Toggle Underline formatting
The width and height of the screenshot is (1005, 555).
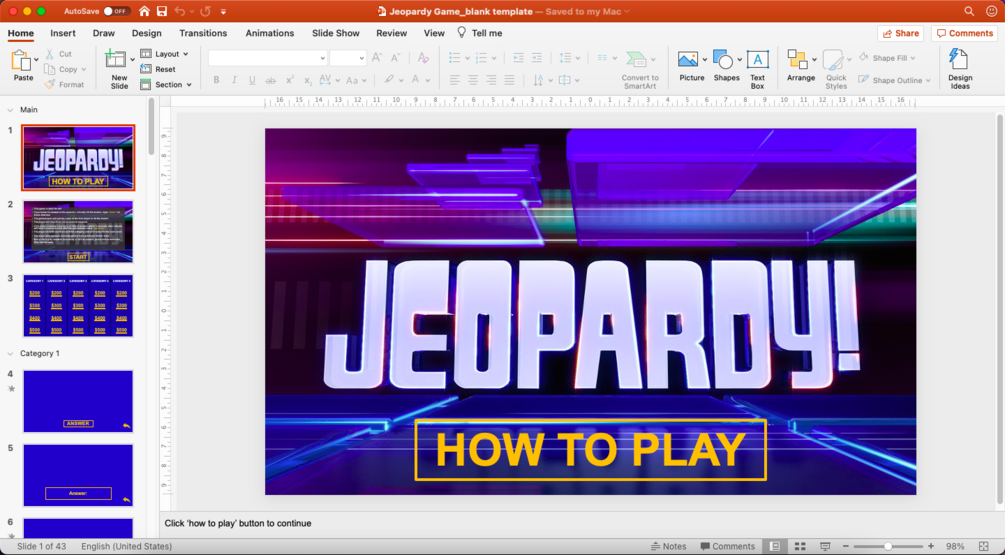(x=252, y=80)
